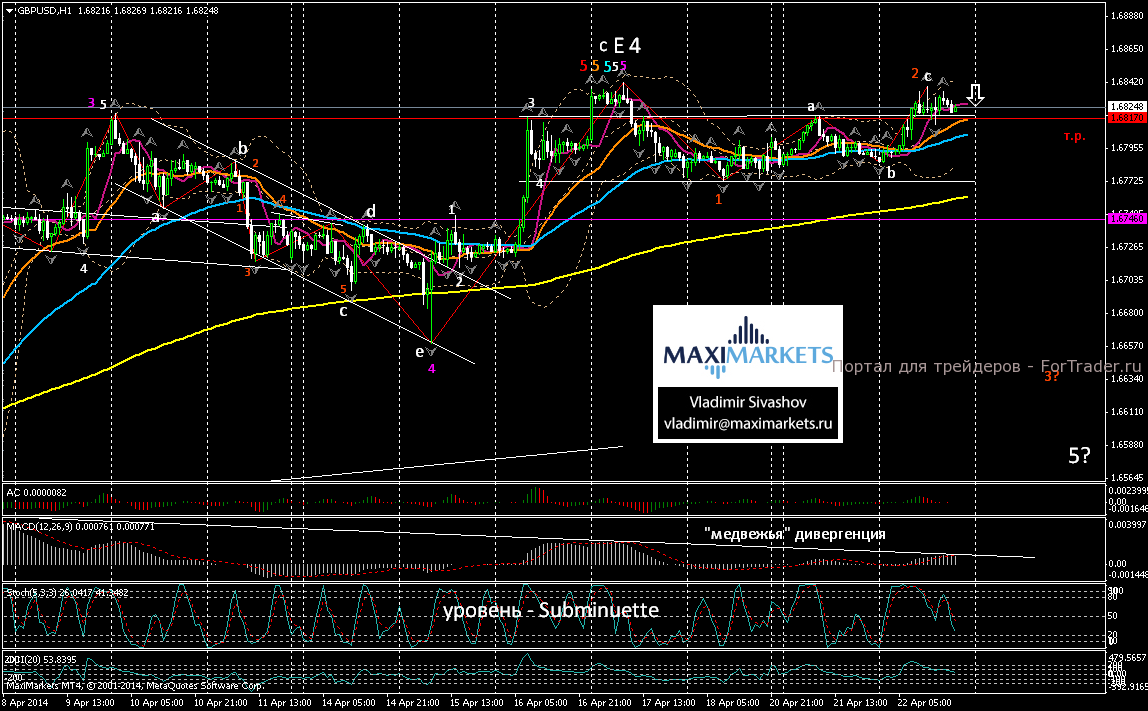
Task: Click the 10 Apr 05:00 time label
Action: click(156, 703)
